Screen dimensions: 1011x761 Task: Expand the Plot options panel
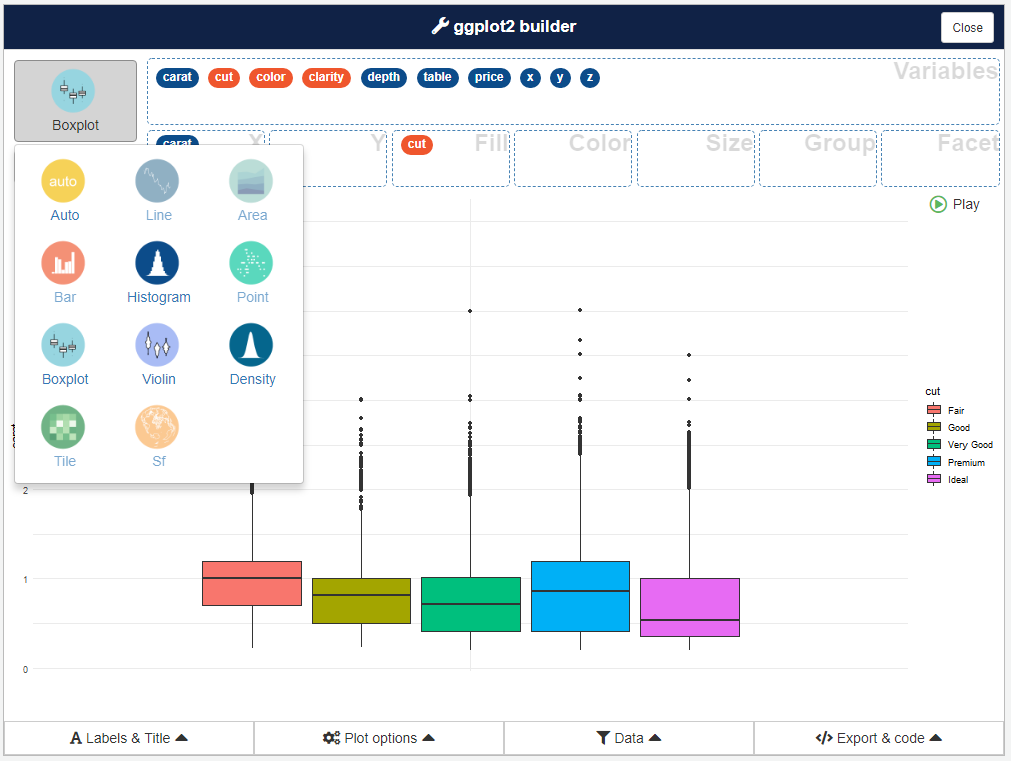379,738
